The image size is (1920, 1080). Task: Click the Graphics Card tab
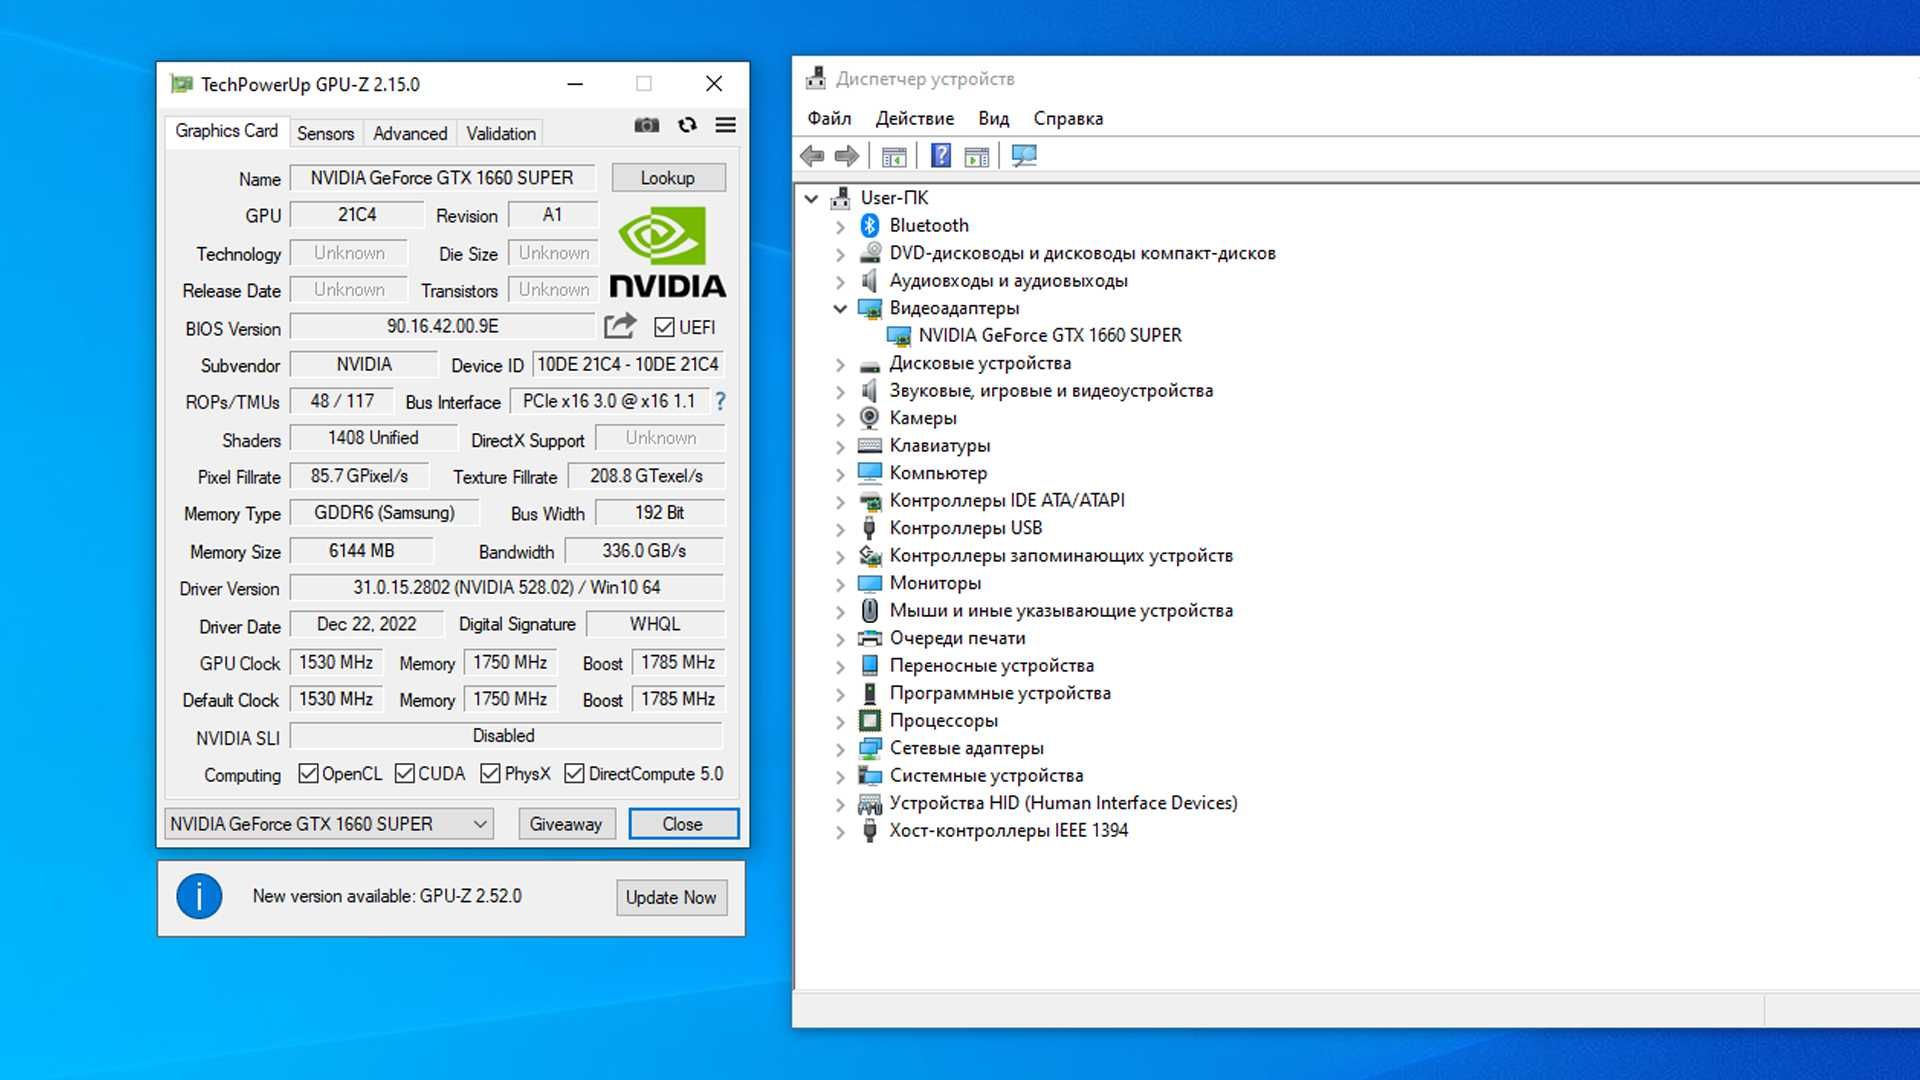click(226, 131)
